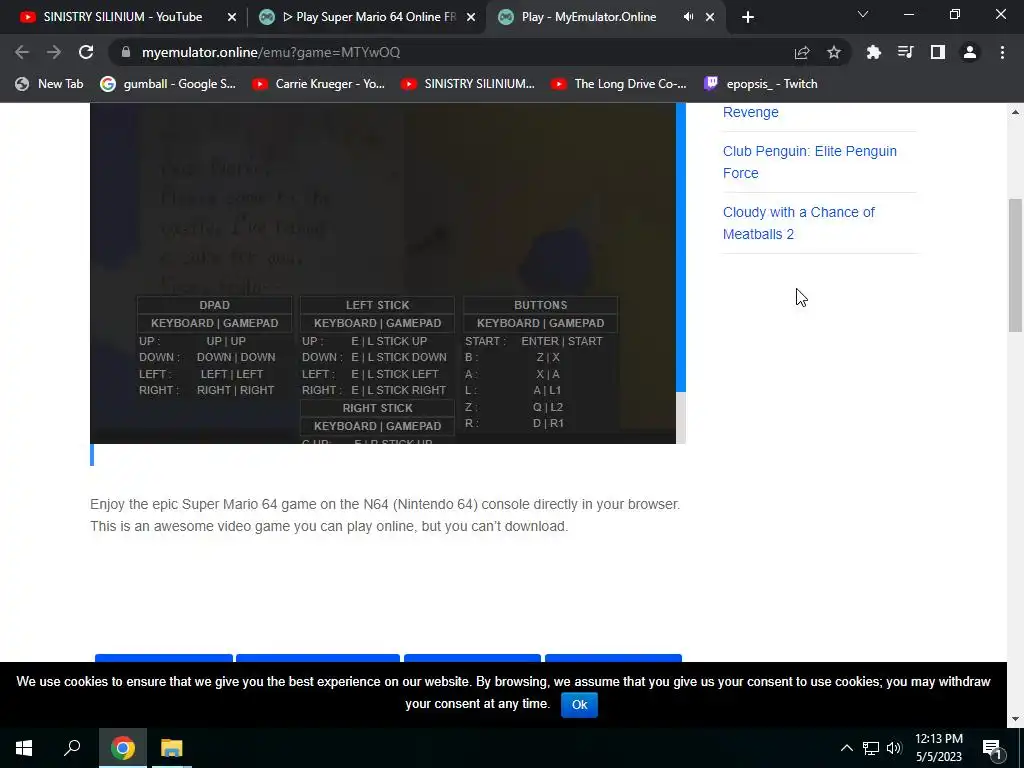Open the volume tray icon
The height and width of the screenshot is (768, 1024).
click(x=894, y=748)
